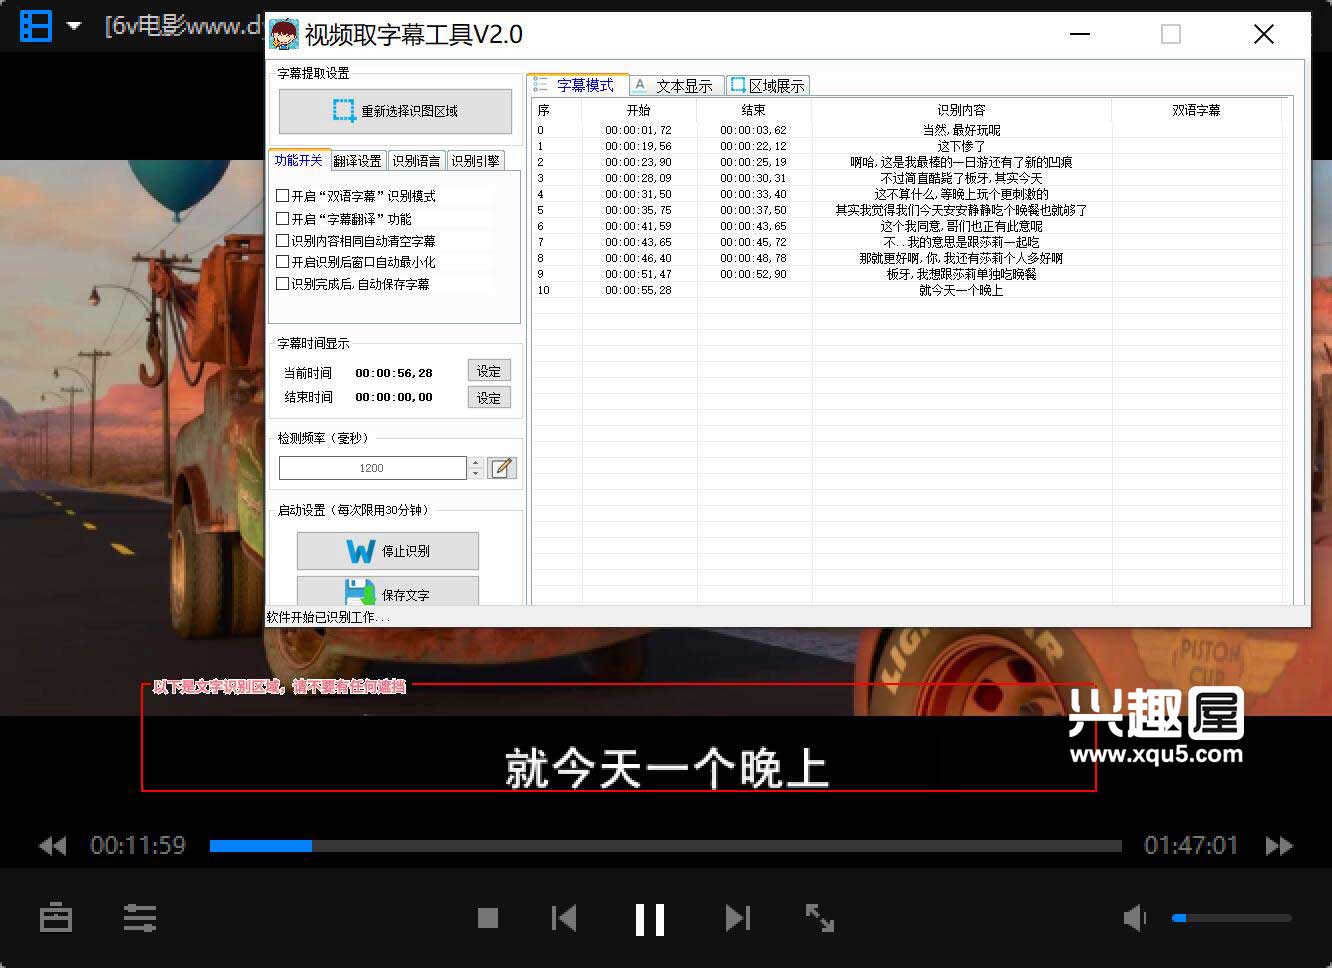The width and height of the screenshot is (1332, 968).
Task: Click the player menu icon at top left
Action: (x=36, y=26)
